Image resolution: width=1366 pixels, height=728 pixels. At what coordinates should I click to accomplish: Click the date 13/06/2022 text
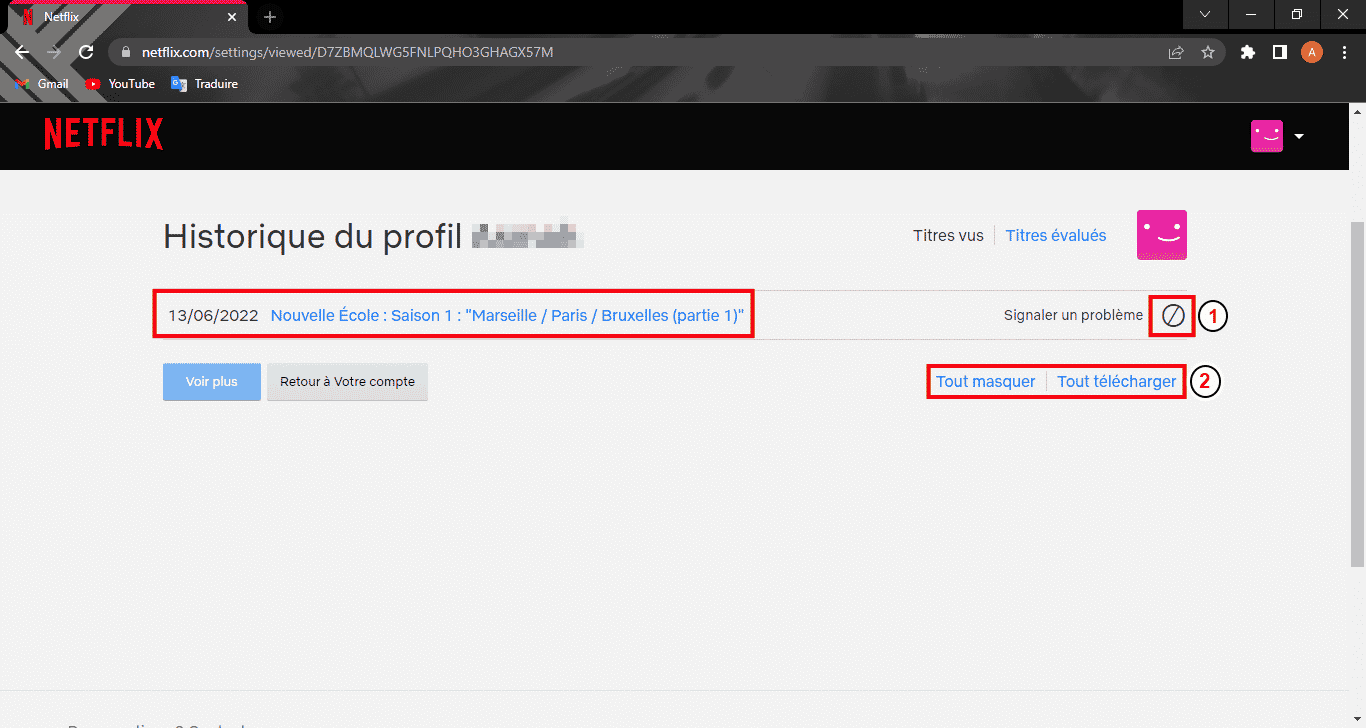[213, 316]
